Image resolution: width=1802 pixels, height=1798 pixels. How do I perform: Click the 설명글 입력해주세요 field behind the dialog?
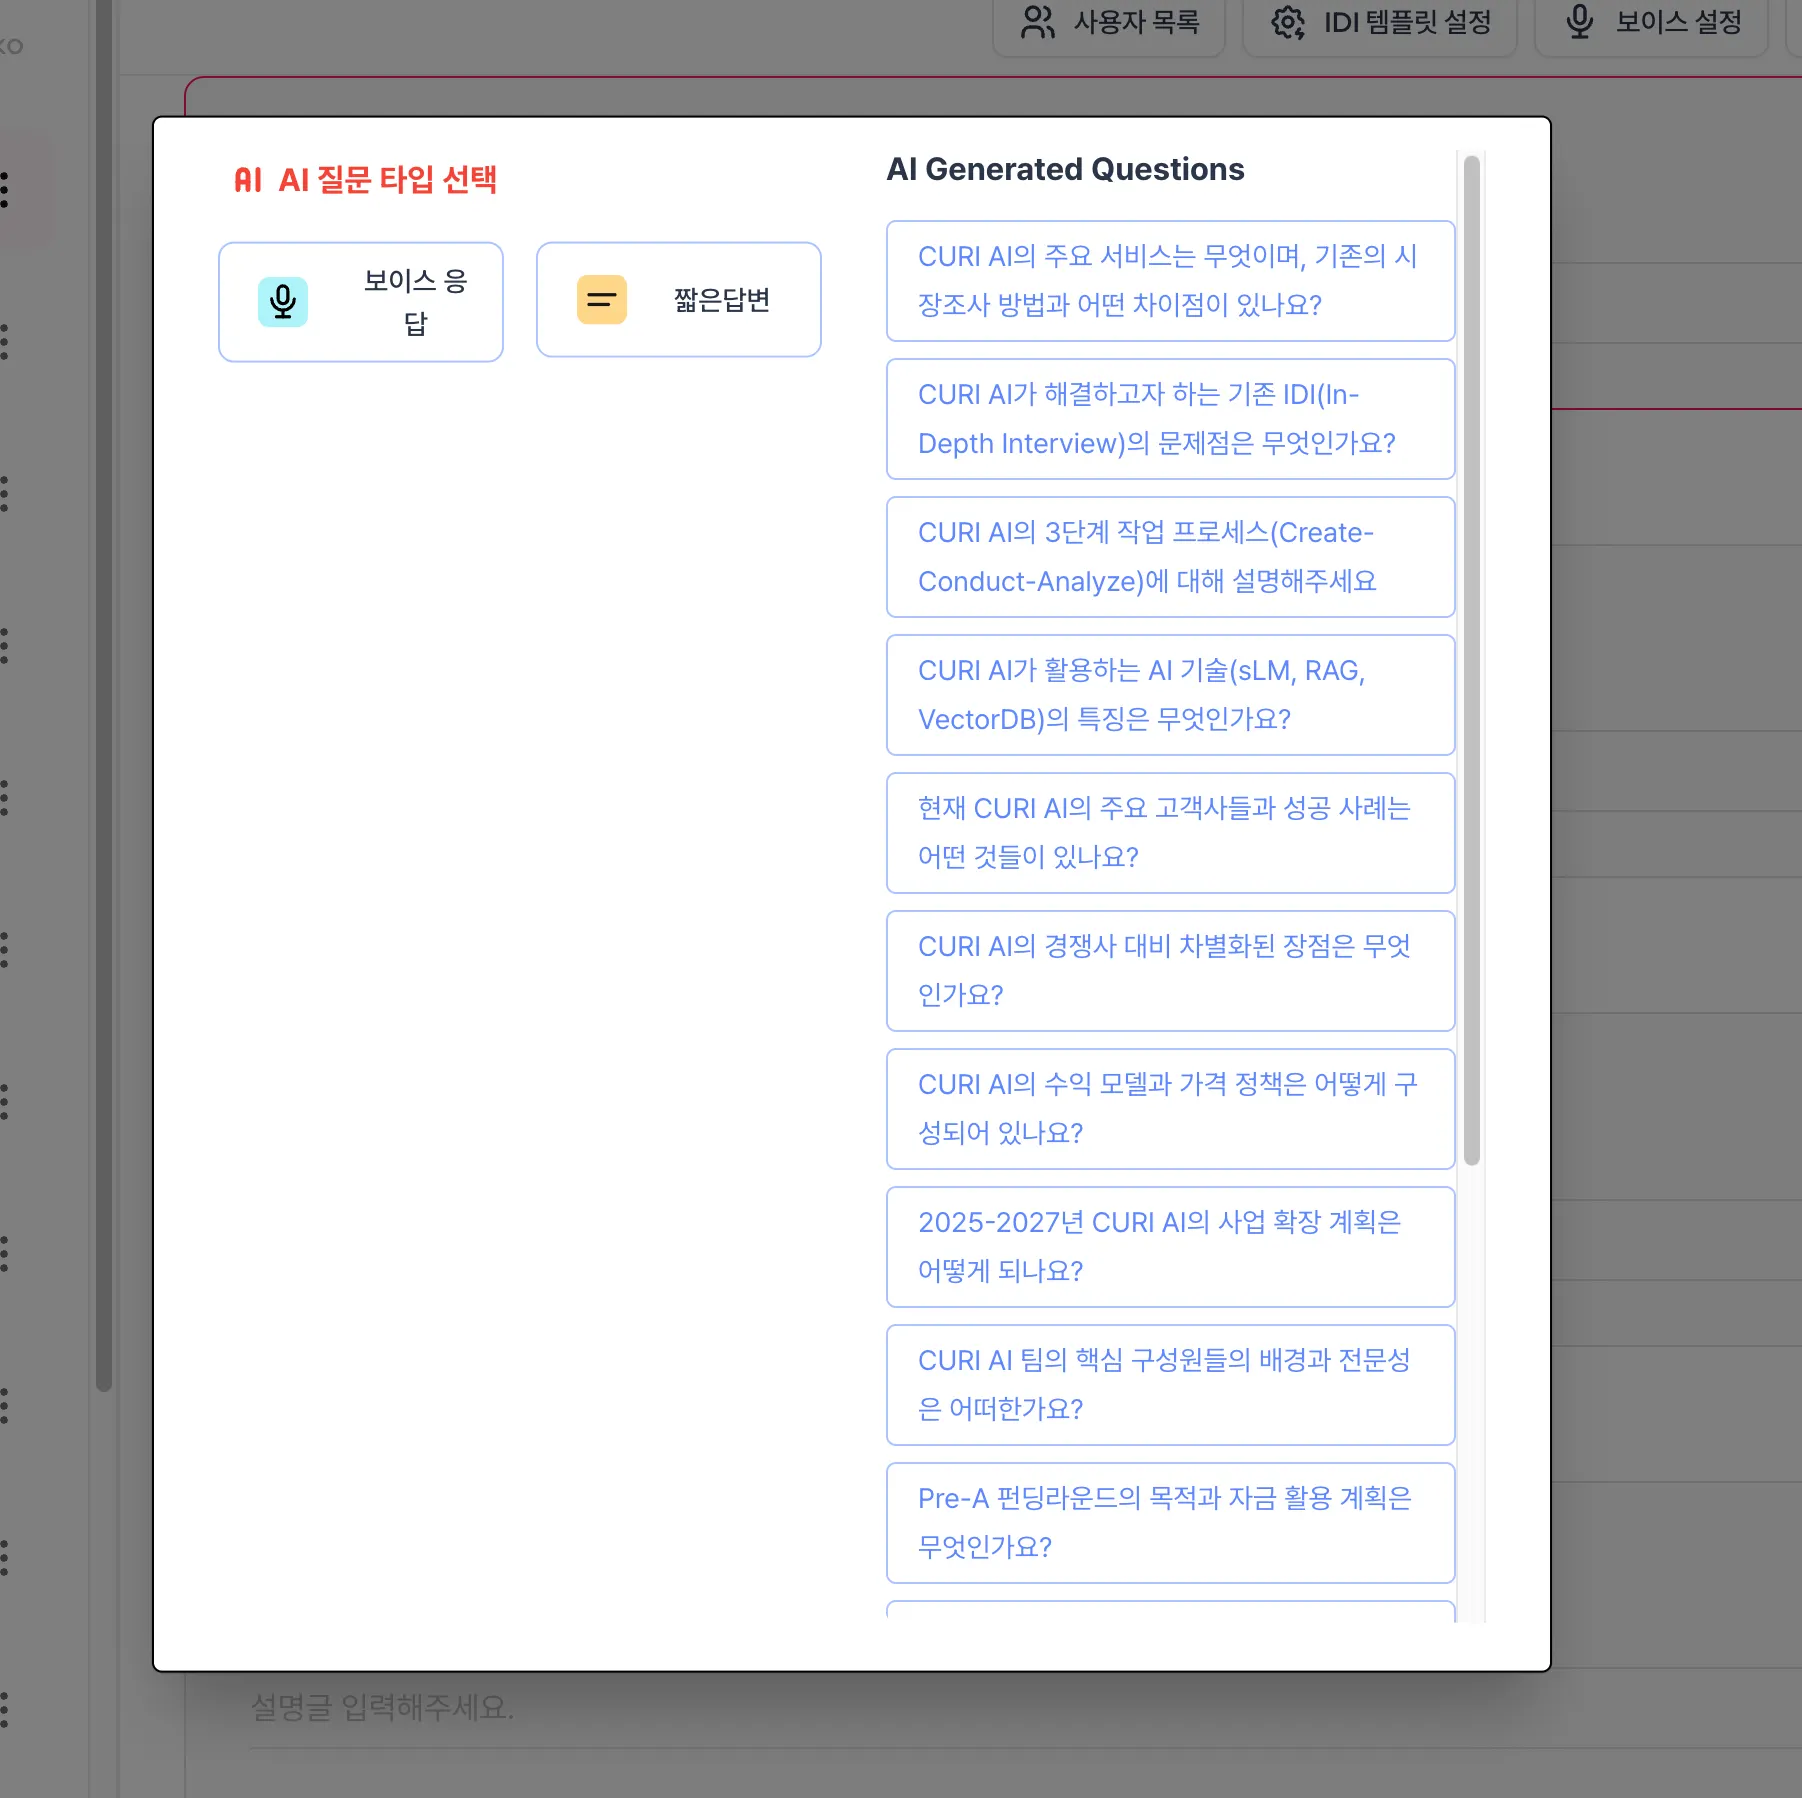click(x=1025, y=1709)
